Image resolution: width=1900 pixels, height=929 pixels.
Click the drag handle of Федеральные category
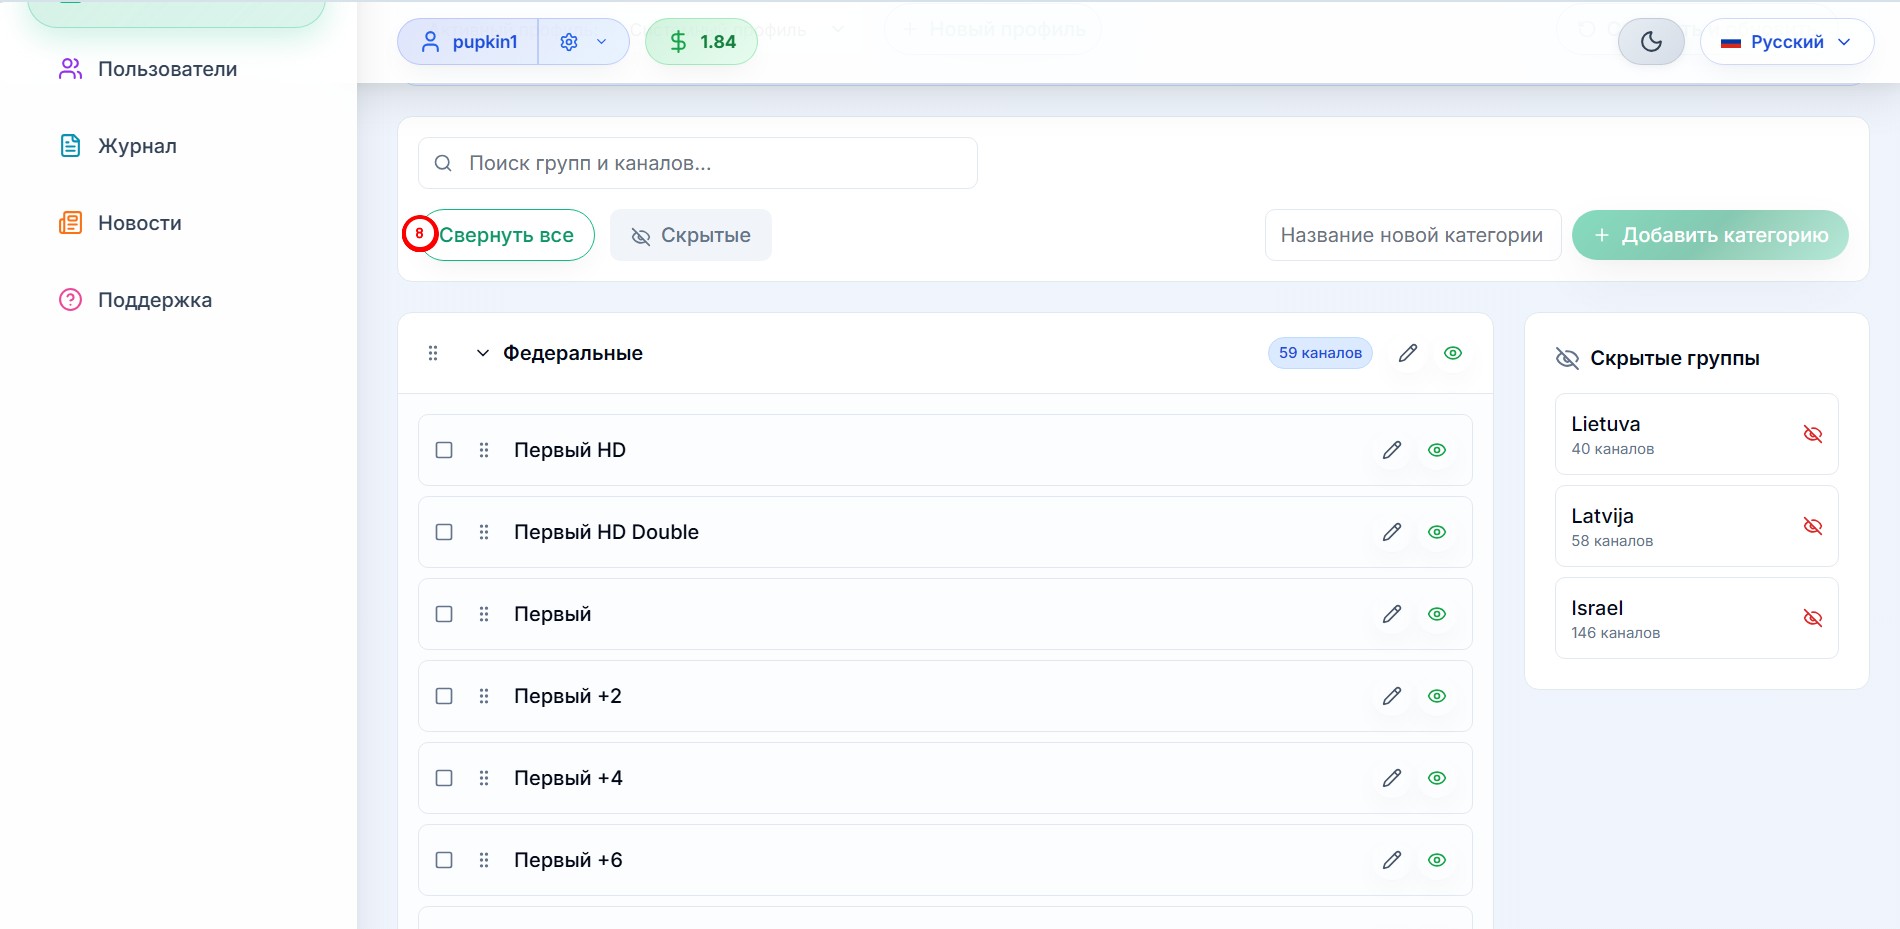point(433,353)
